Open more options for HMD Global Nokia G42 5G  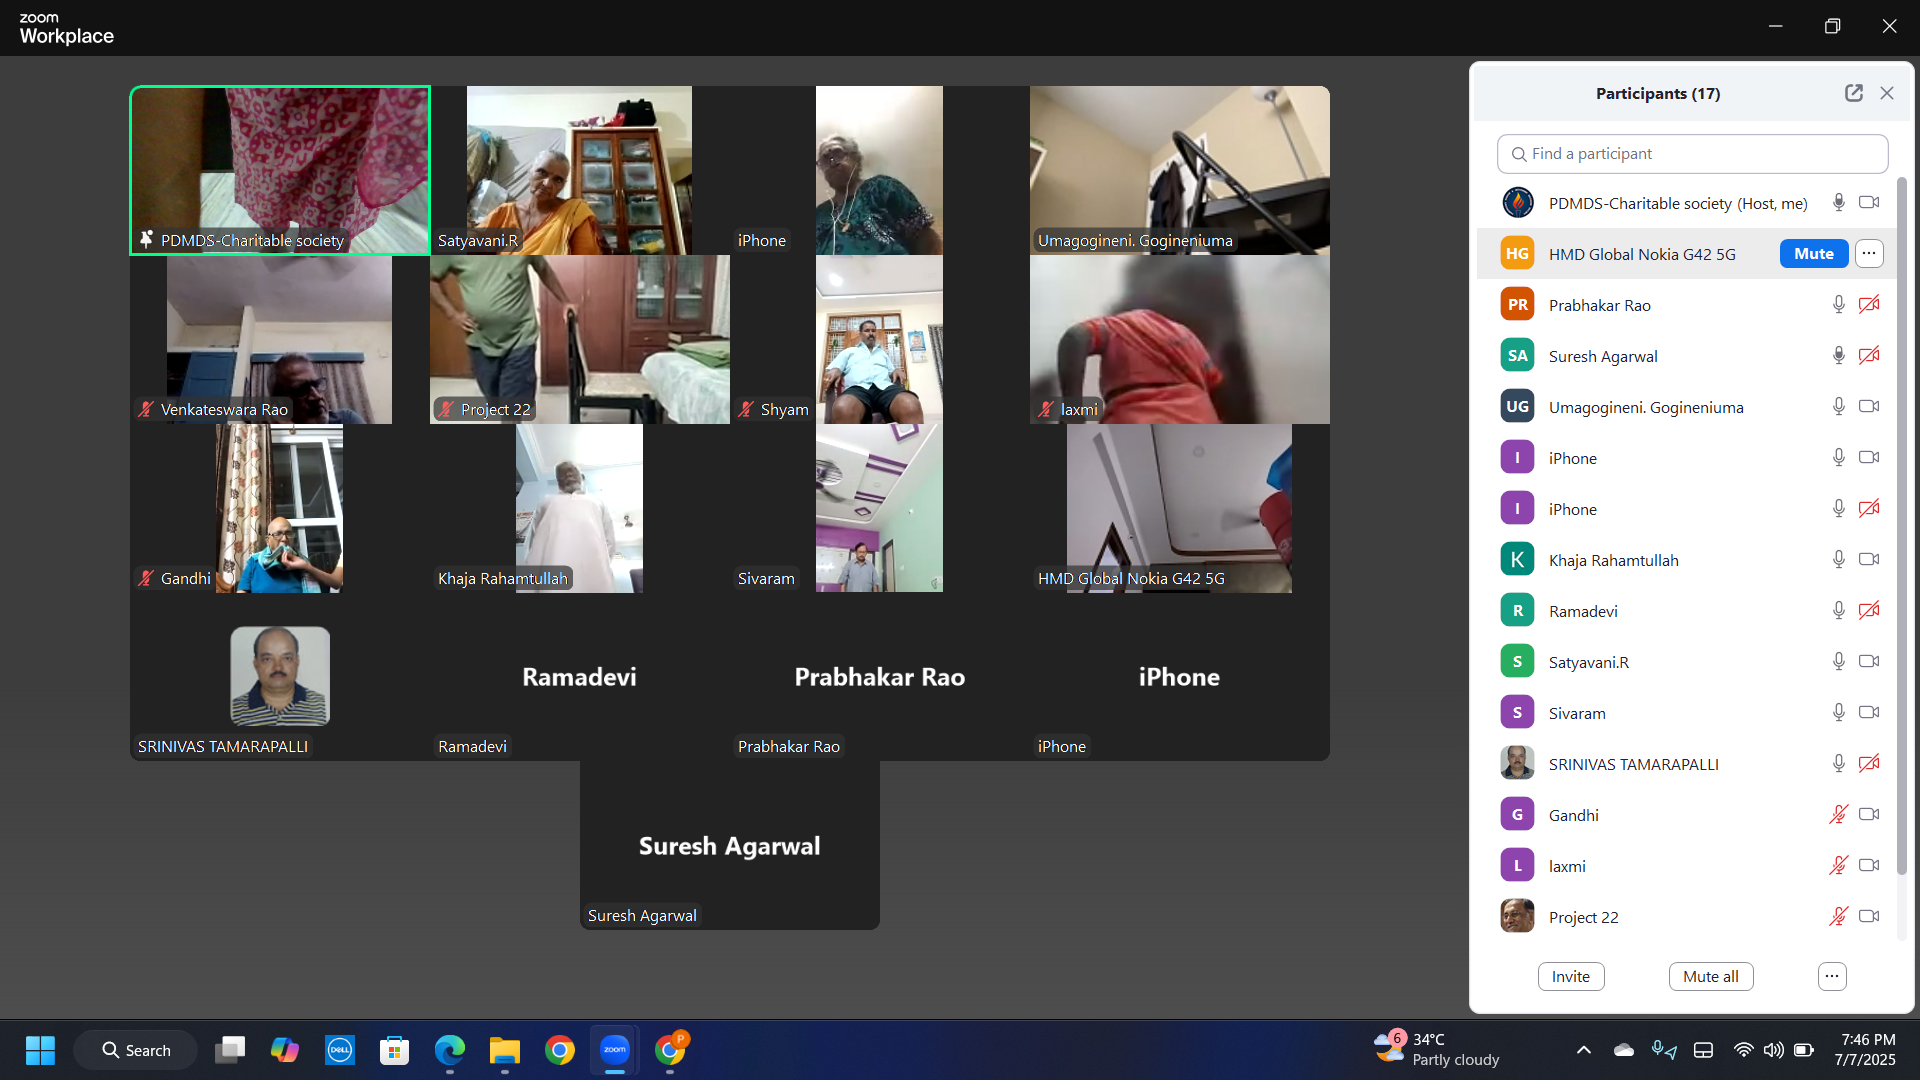click(x=1869, y=254)
